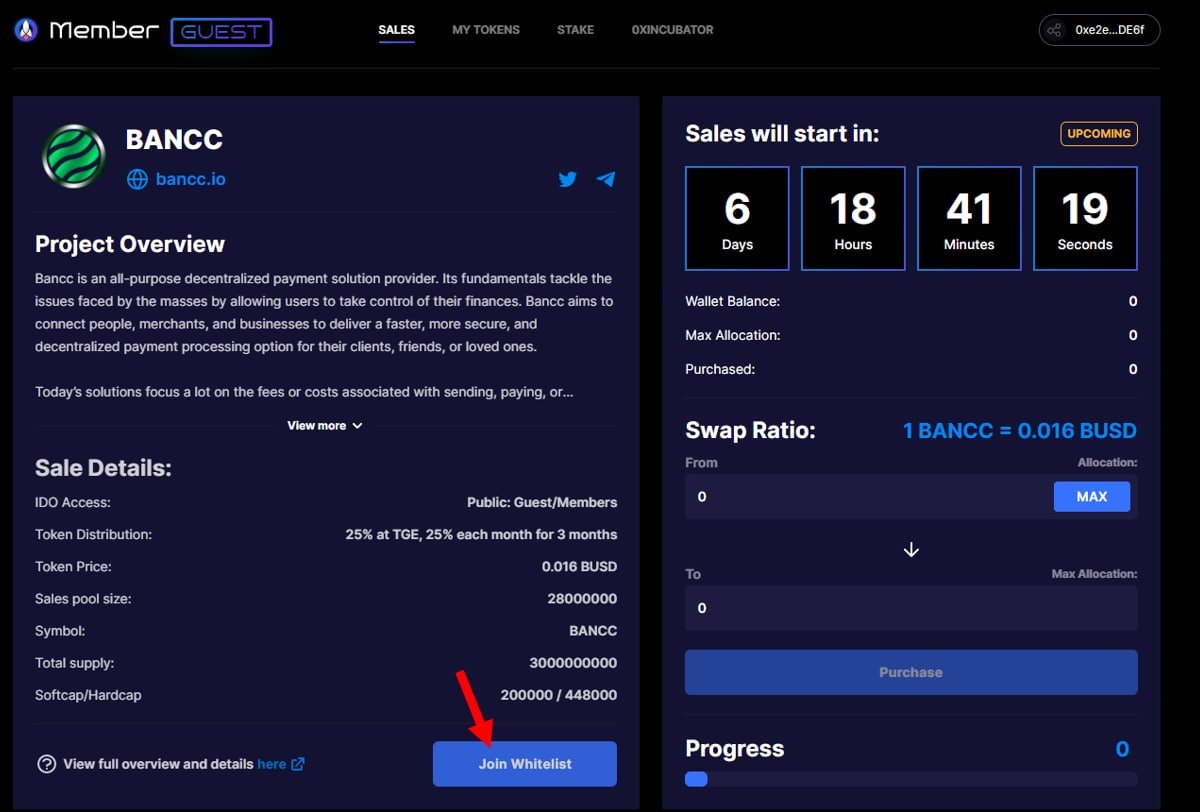Click the BANCC green token logo
The width and height of the screenshot is (1200, 812).
73,156
